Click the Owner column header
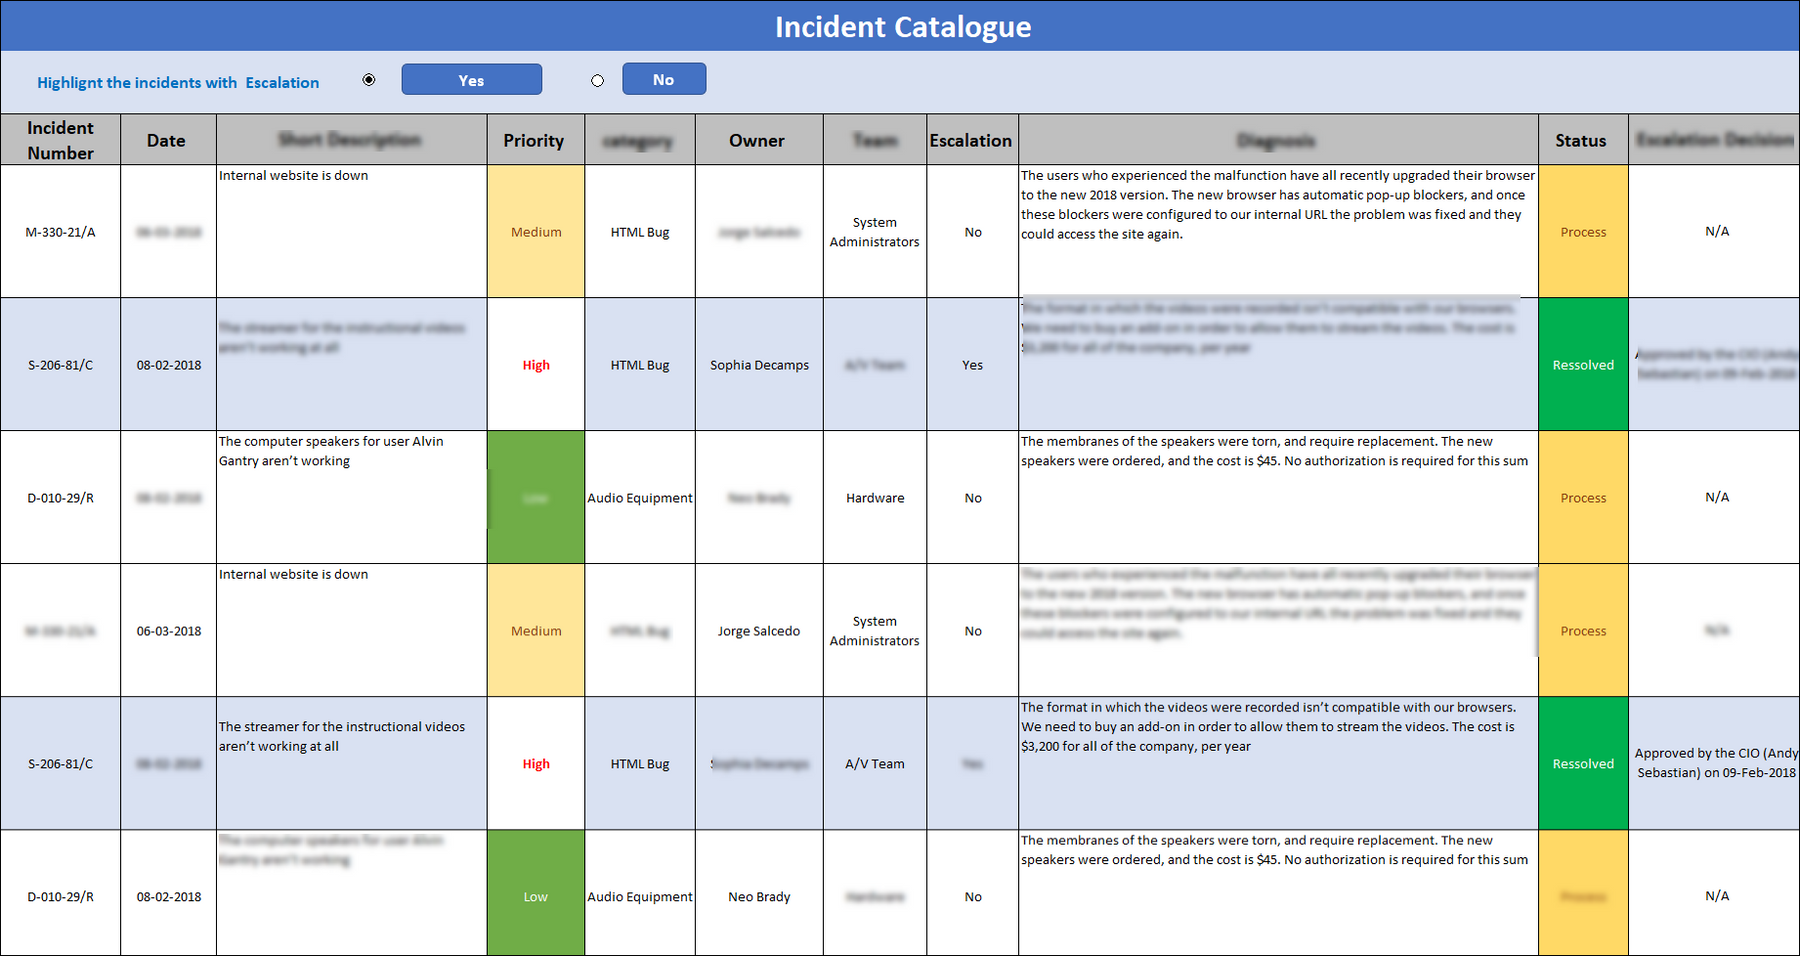Viewport: 1800px width, 956px height. tap(758, 140)
